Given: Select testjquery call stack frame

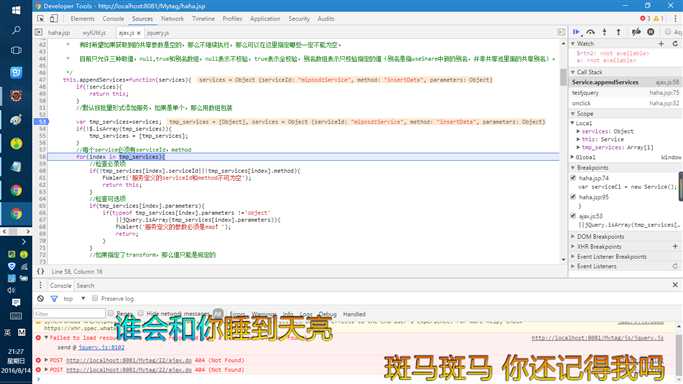Looking at the screenshot, I should (x=626, y=93).
